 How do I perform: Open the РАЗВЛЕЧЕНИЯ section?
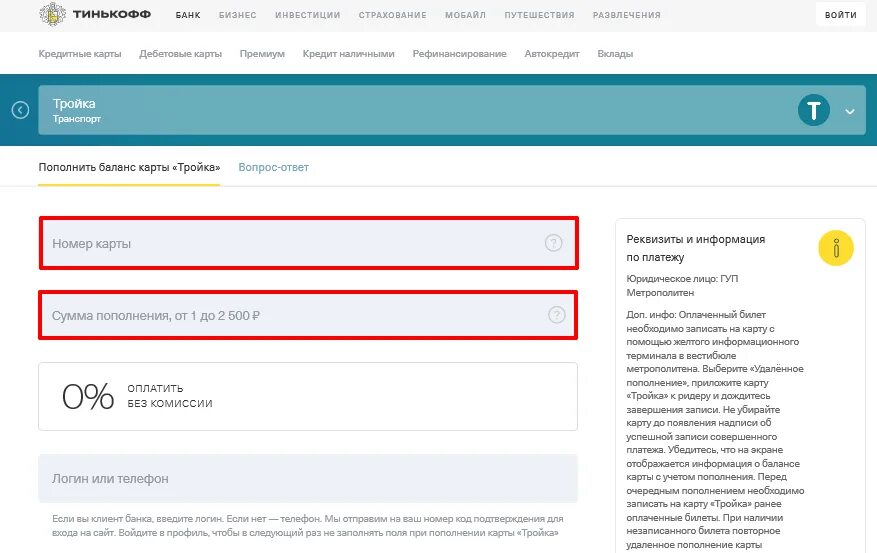click(626, 15)
